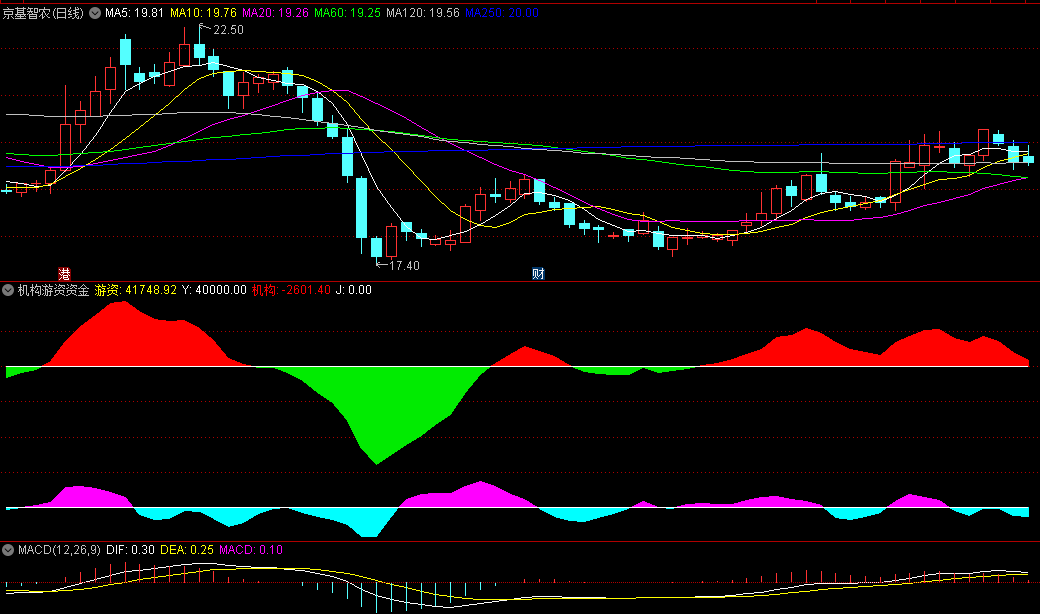Click the DIF: 0.30 value
This screenshot has height=614, width=1040.
(x=130, y=550)
